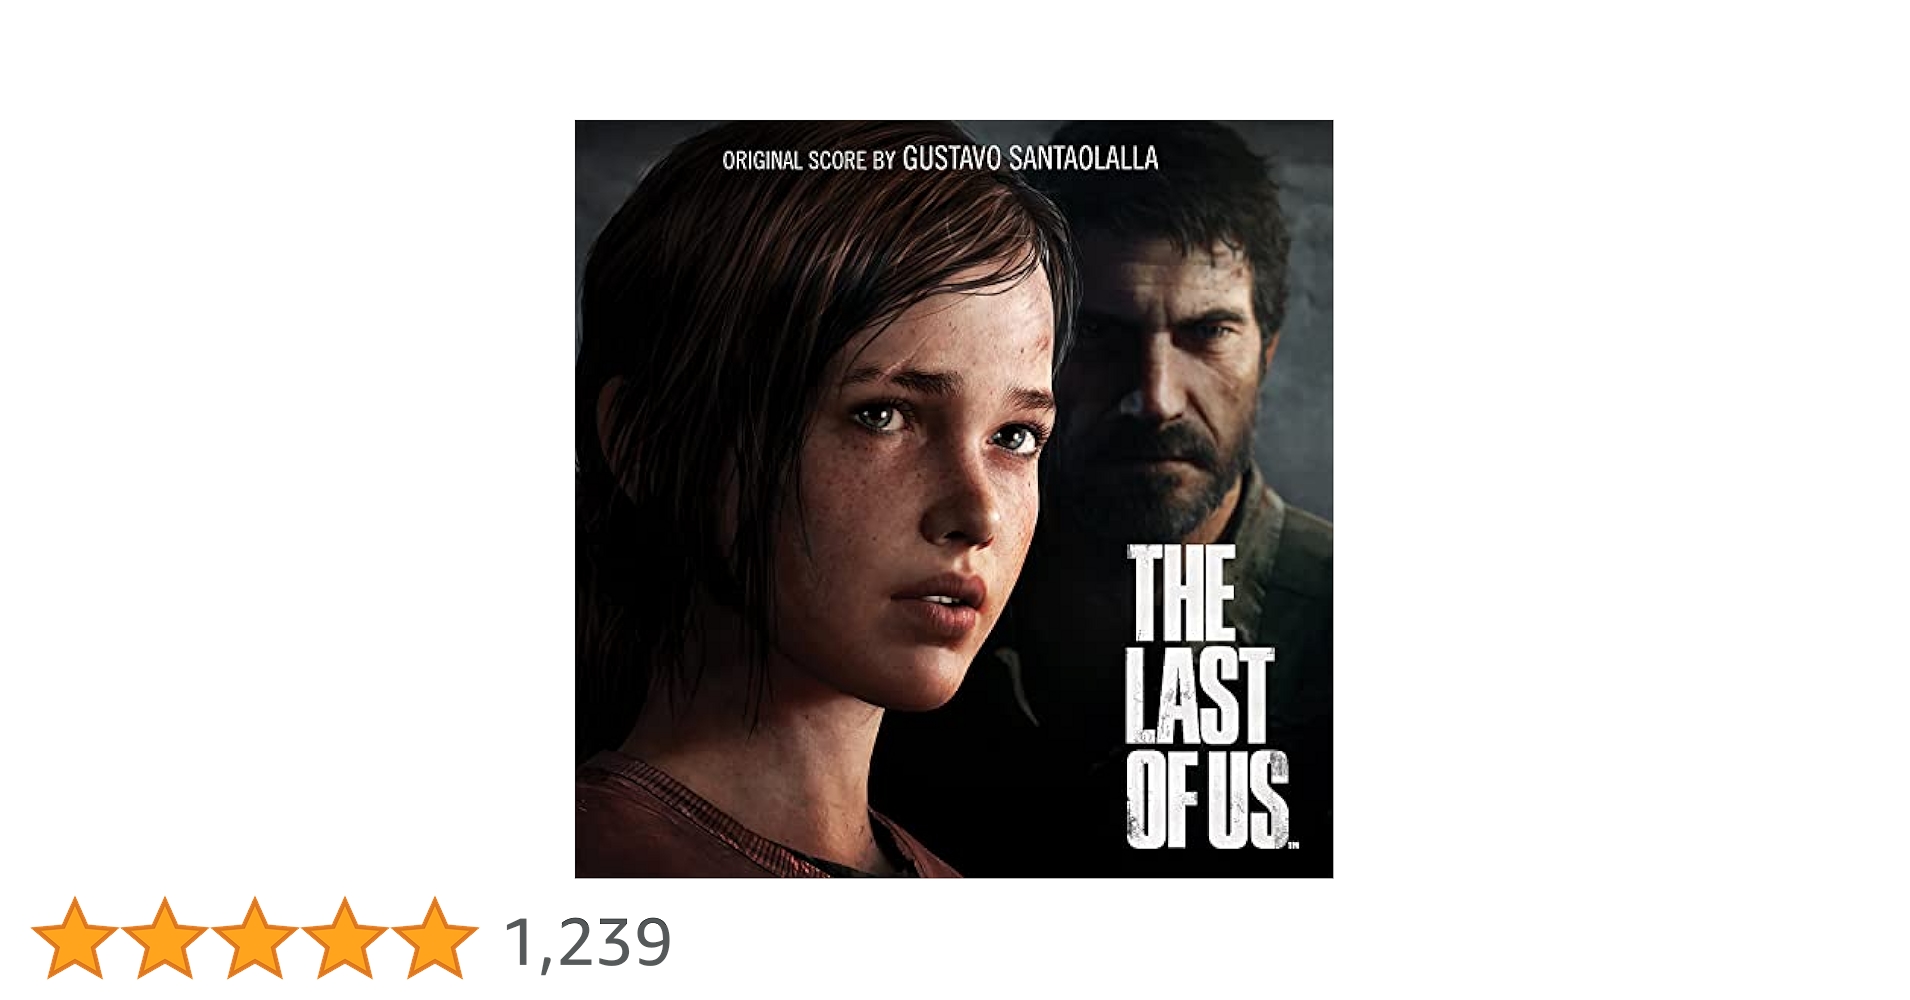
Task: Click the word 'LAST' in the title logo
Action: (x=1199, y=696)
